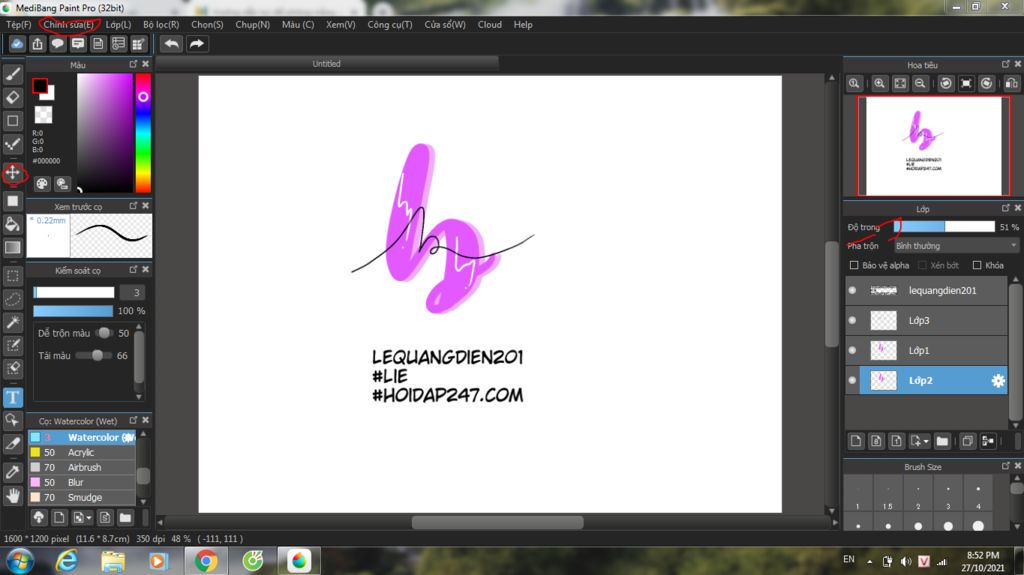Toggle visibility of Lớp3 layer
This screenshot has width=1024, height=575.
[852, 320]
